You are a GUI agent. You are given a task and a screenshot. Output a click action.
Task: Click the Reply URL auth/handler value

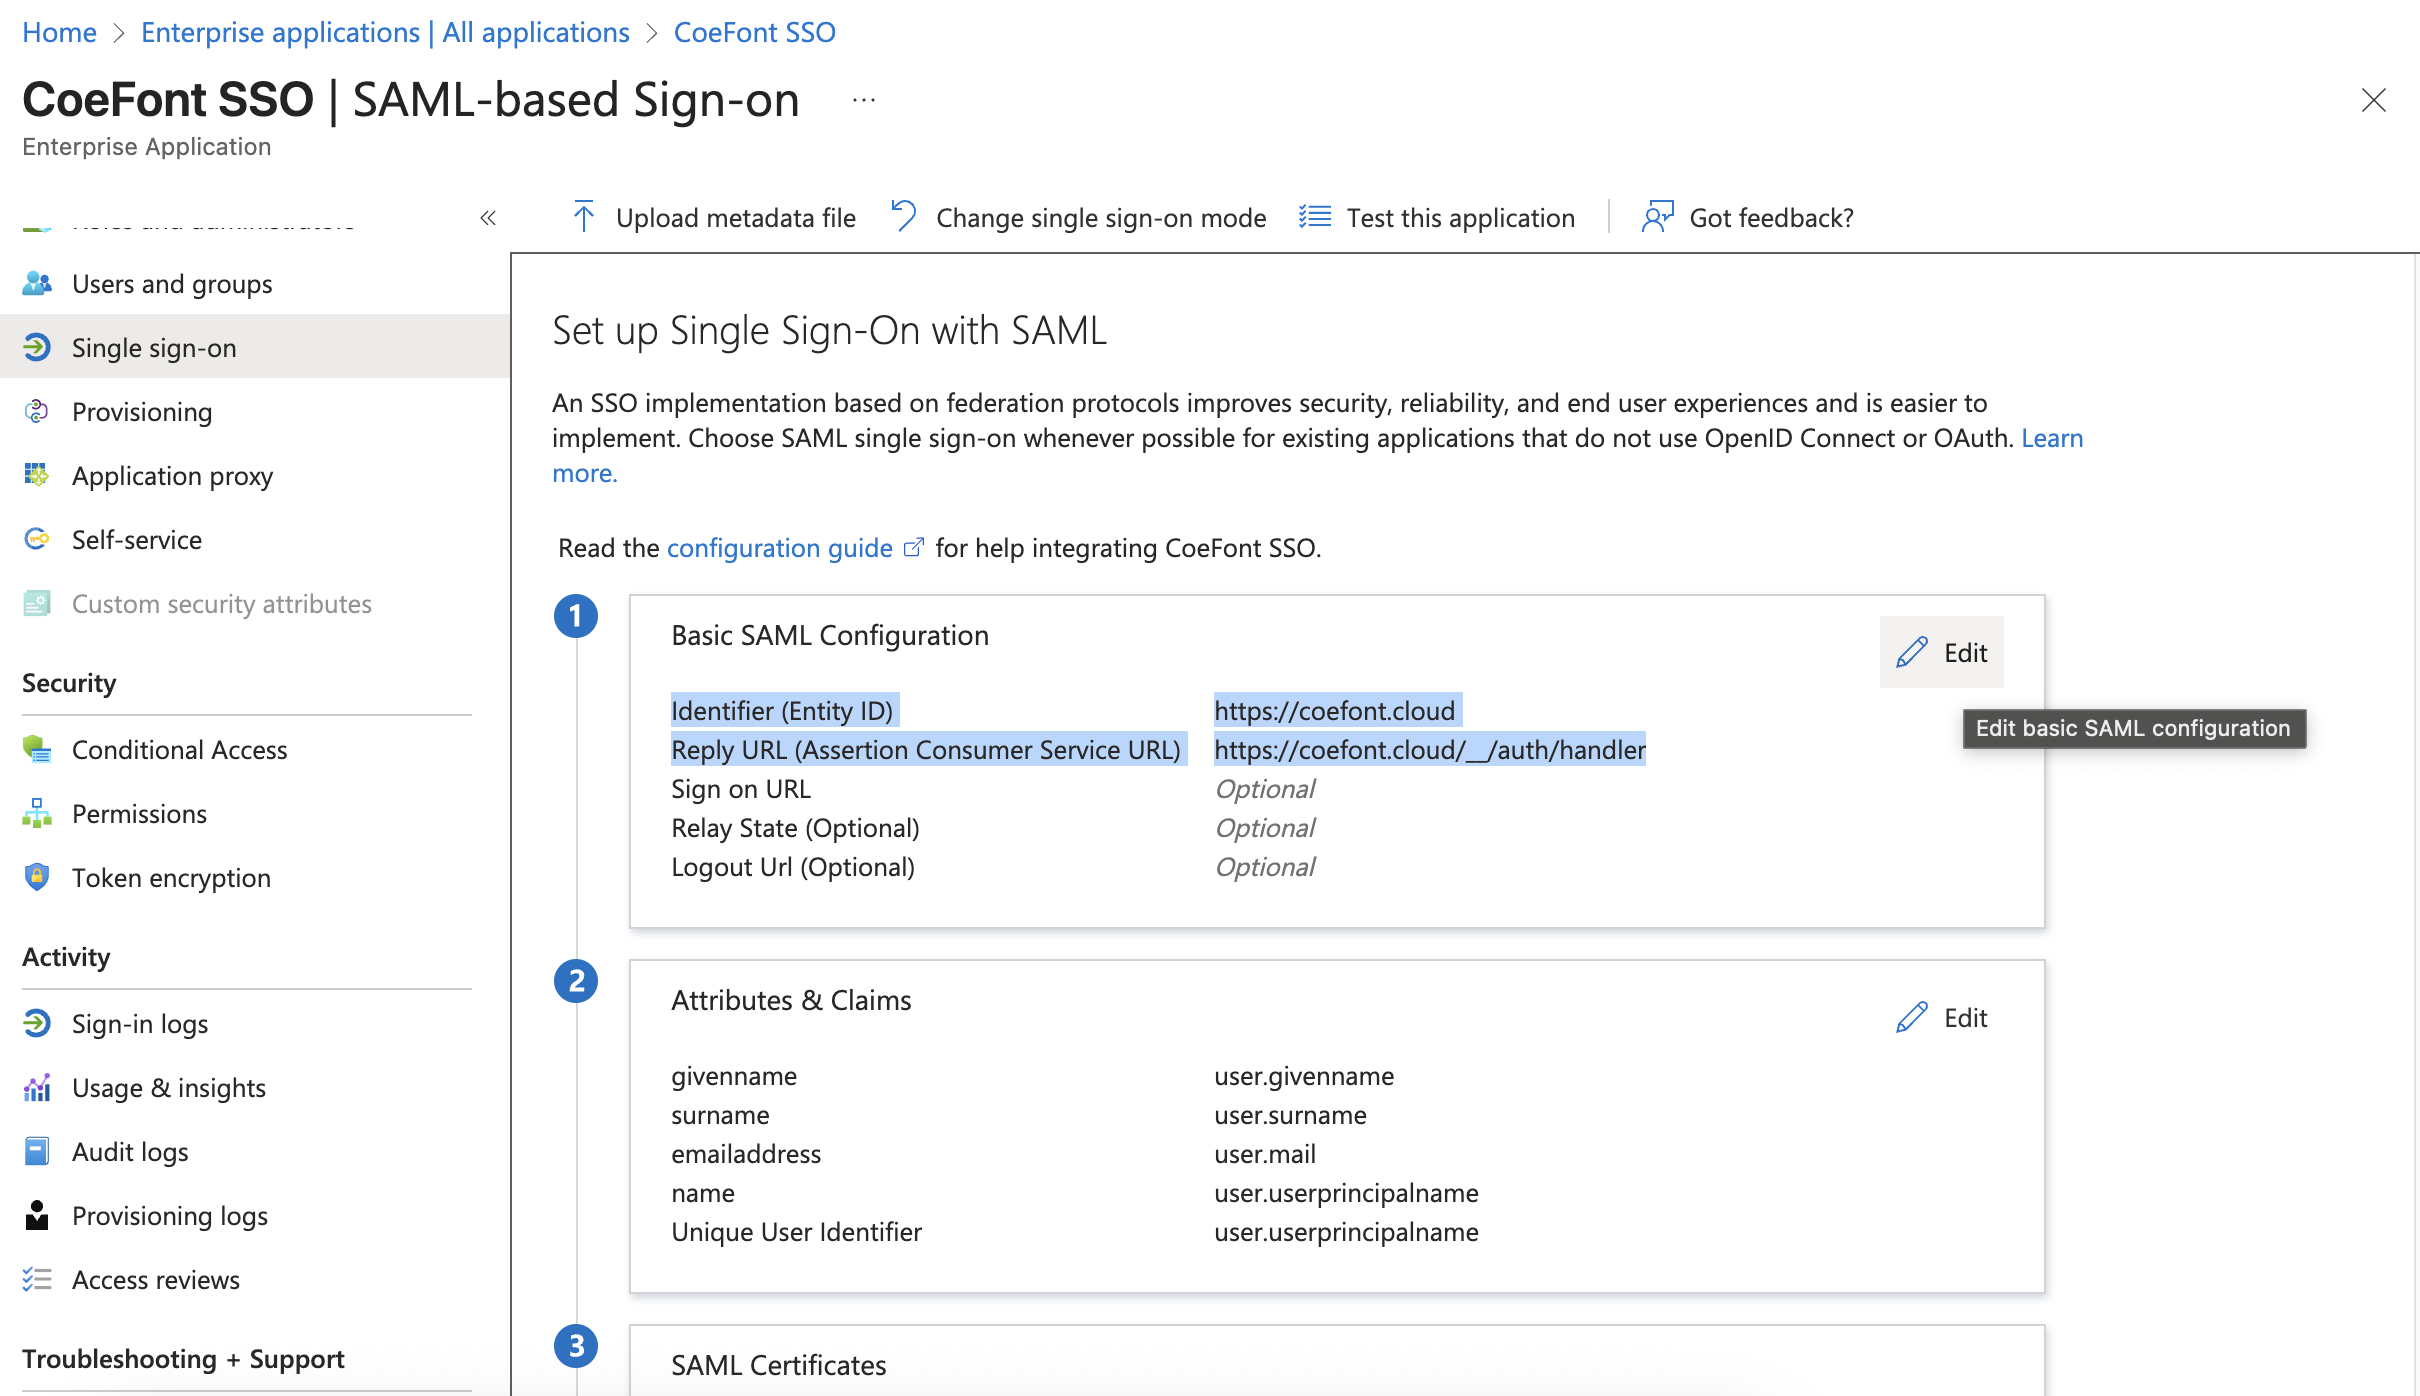(1430, 750)
